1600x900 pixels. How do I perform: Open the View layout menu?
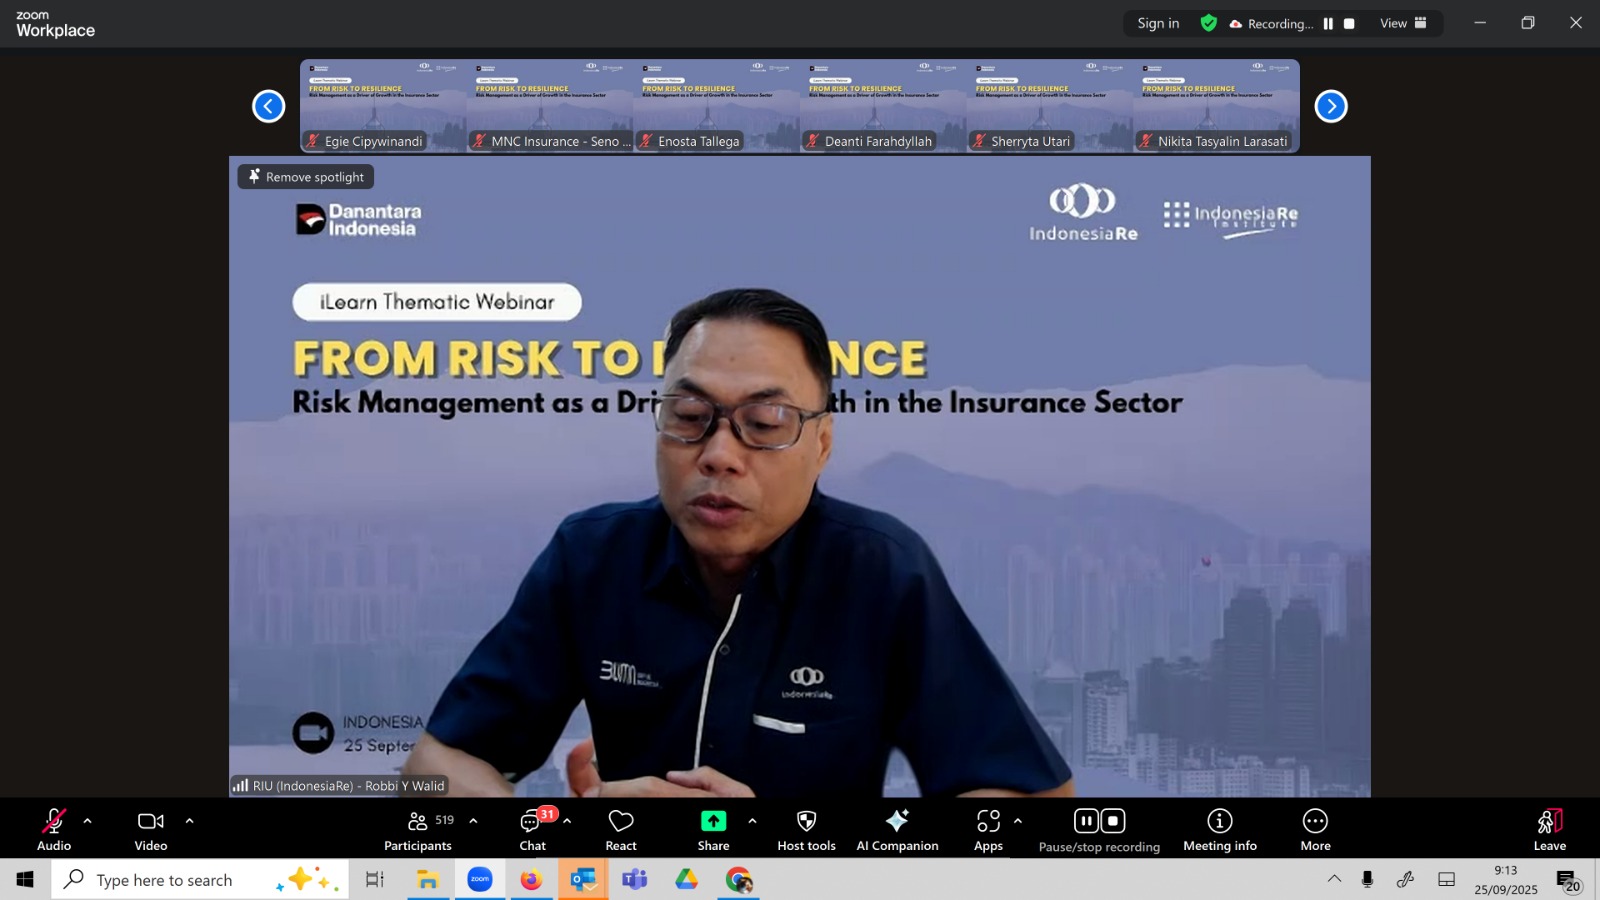click(x=1403, y=23)
